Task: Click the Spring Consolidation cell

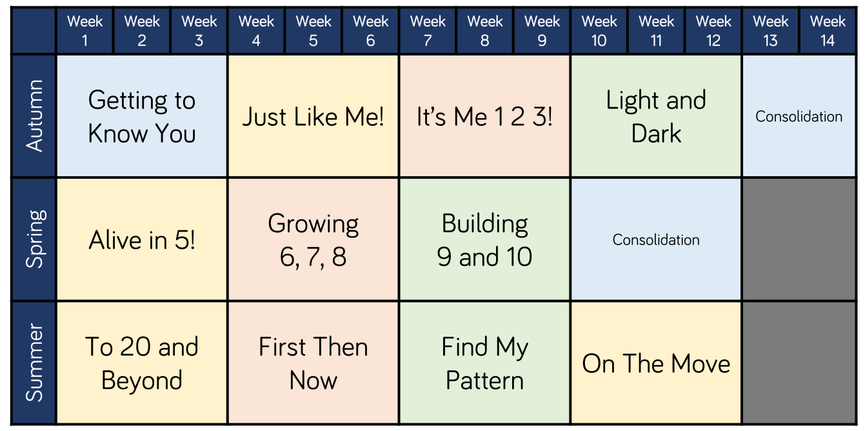Action: click(x=656, y=240)
